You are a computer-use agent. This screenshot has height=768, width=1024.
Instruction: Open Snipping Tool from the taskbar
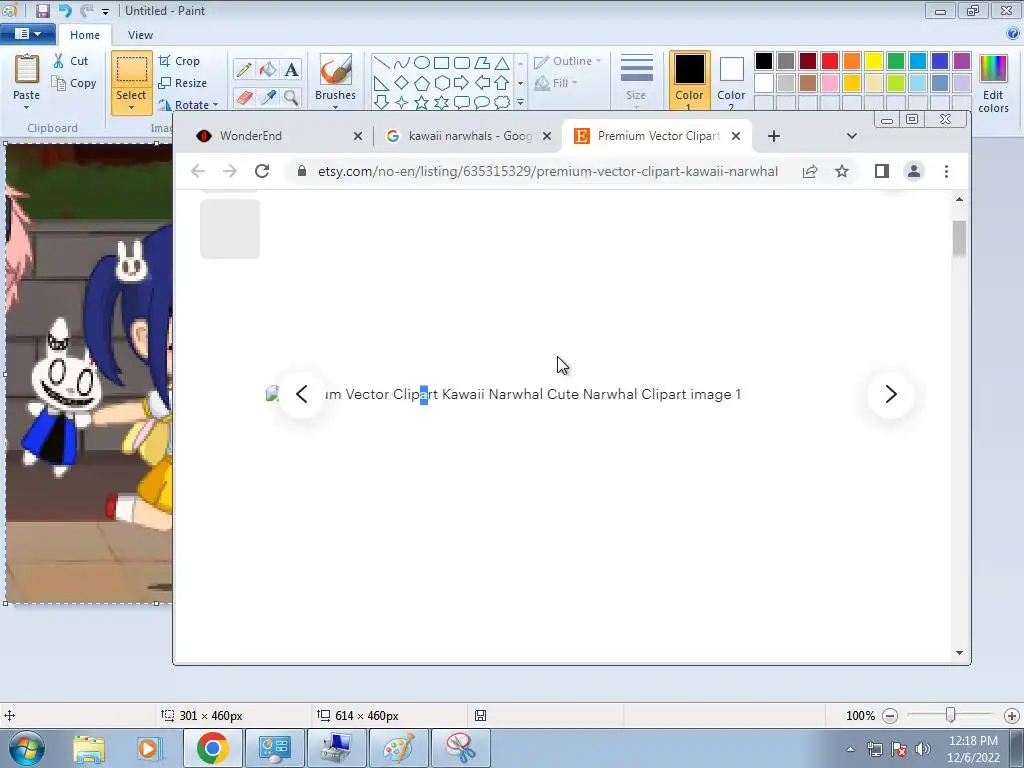(461, 748)
